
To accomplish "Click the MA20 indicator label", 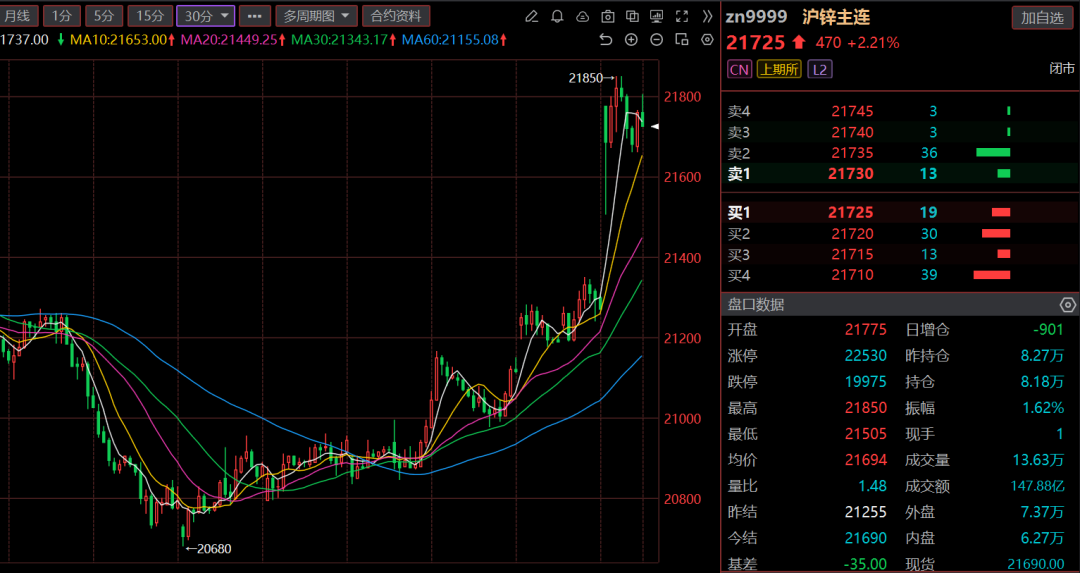I will pyautogui.click(x=233, y=40).
